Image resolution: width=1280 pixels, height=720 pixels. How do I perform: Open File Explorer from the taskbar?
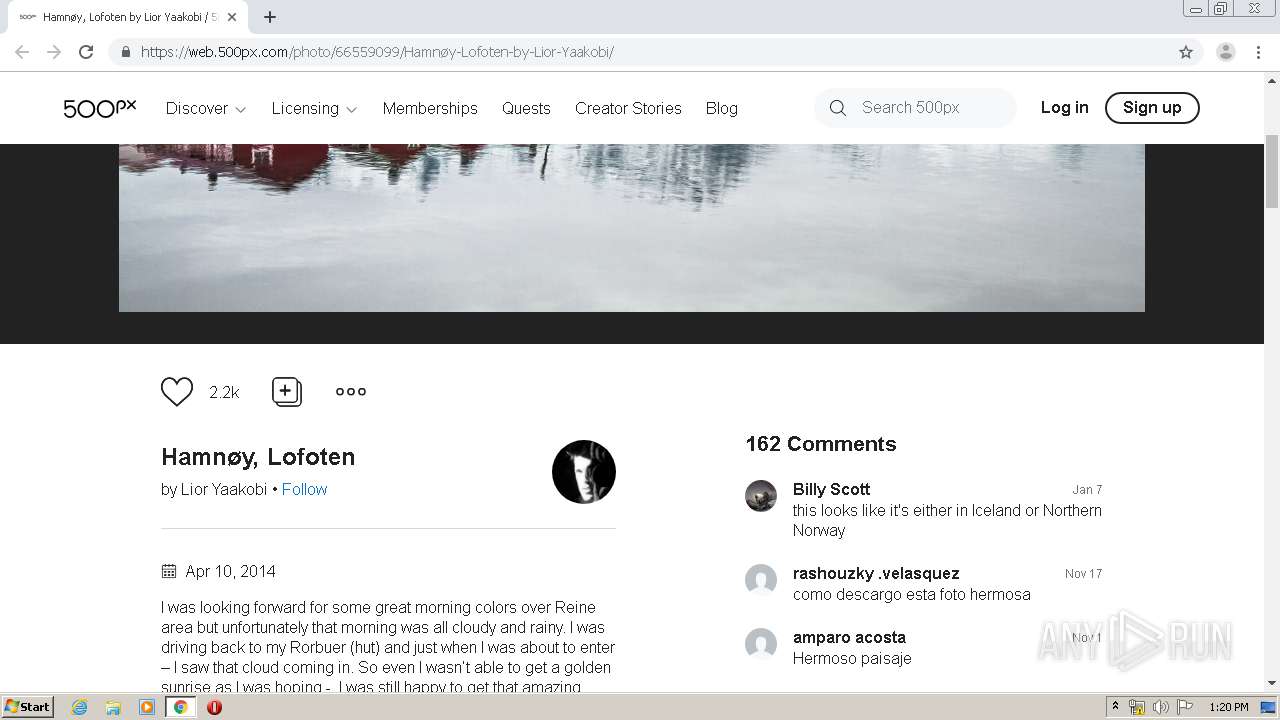[113, 707]
